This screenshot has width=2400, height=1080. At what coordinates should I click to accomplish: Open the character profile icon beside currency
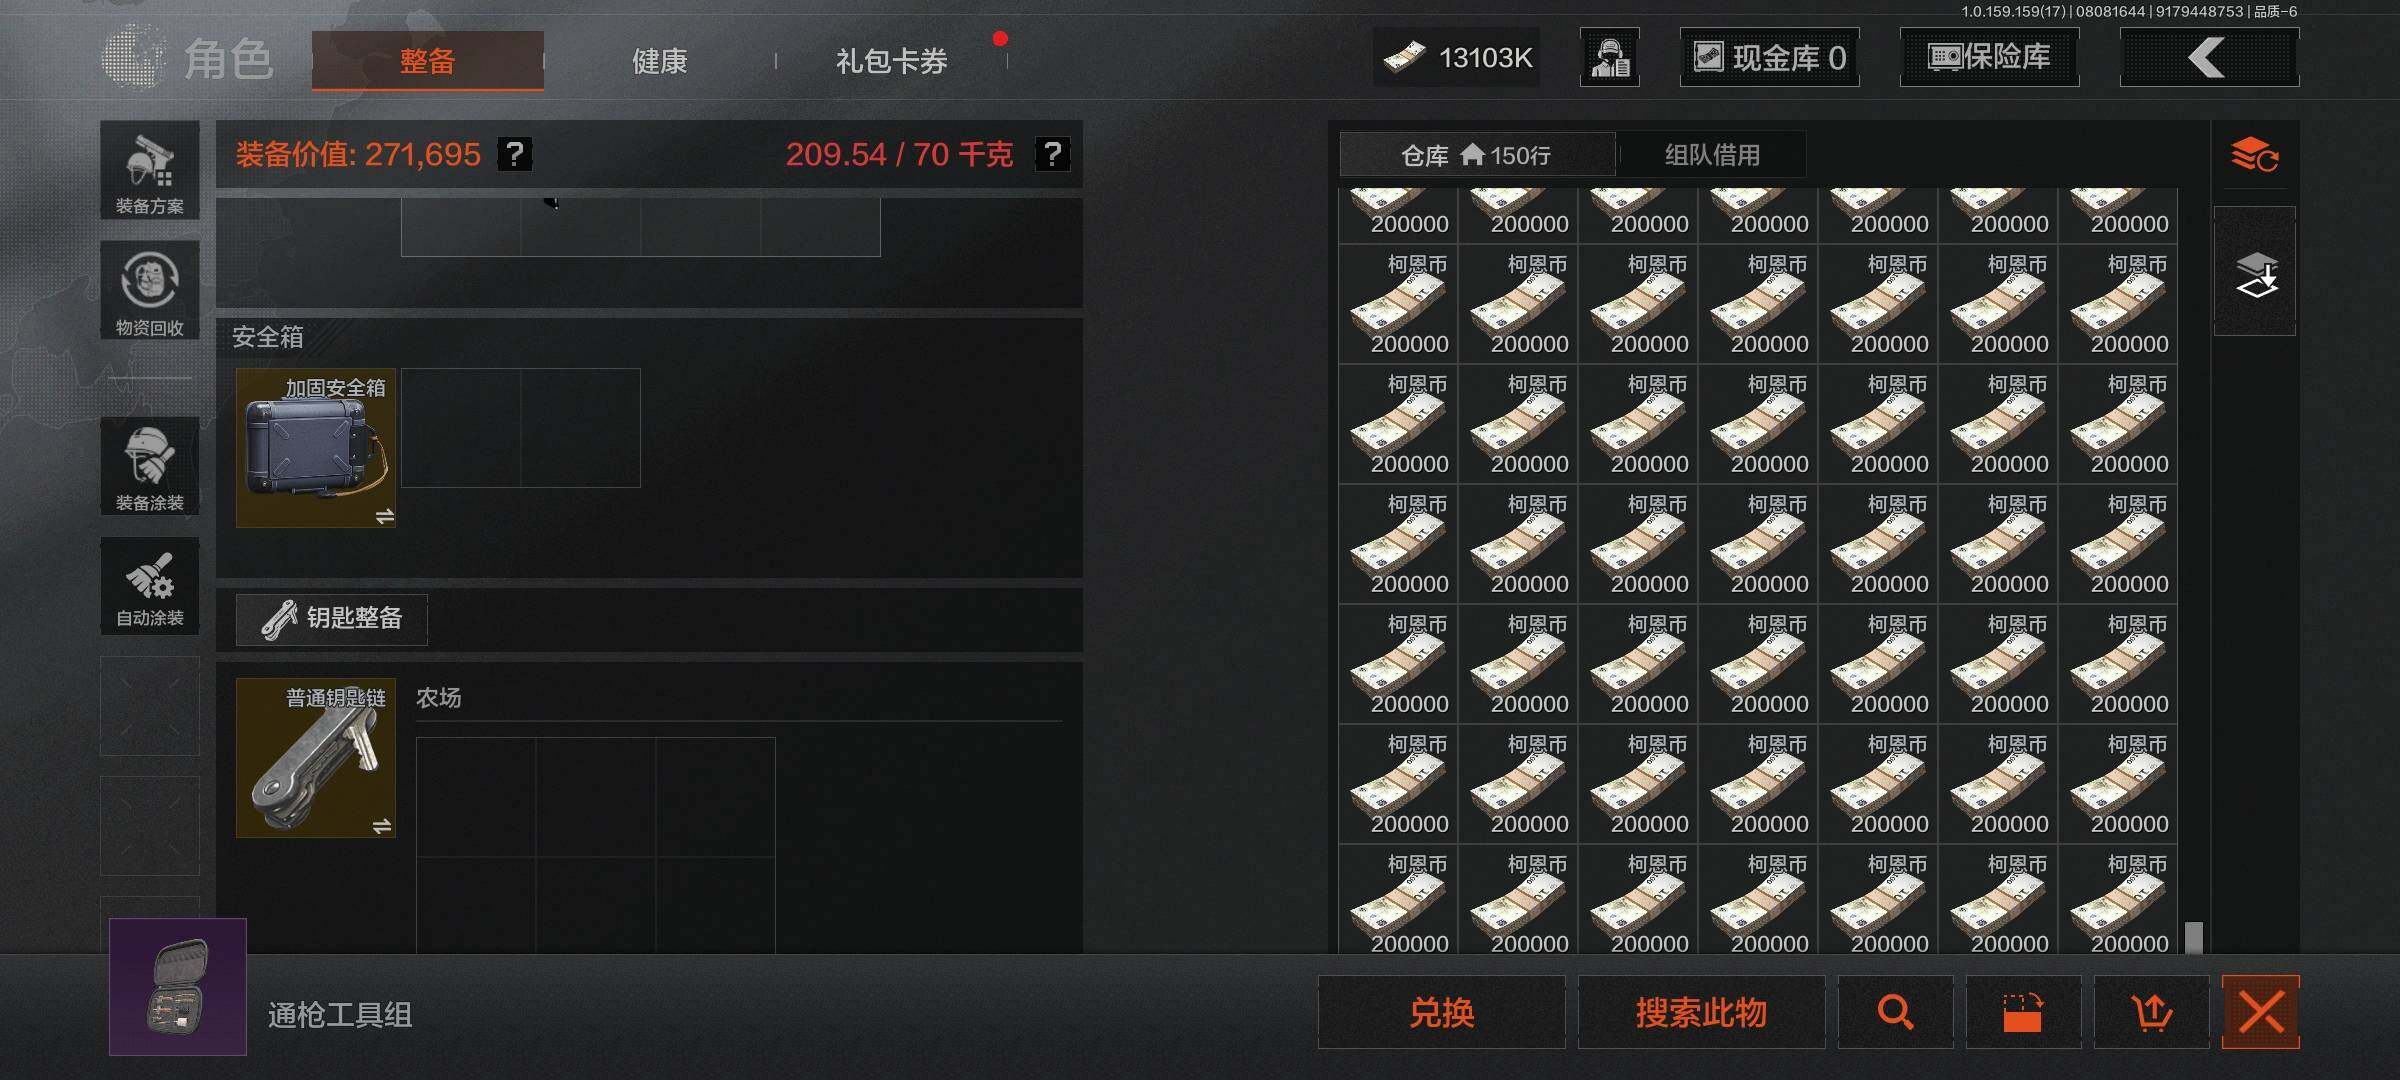[x=1610, y=57]
